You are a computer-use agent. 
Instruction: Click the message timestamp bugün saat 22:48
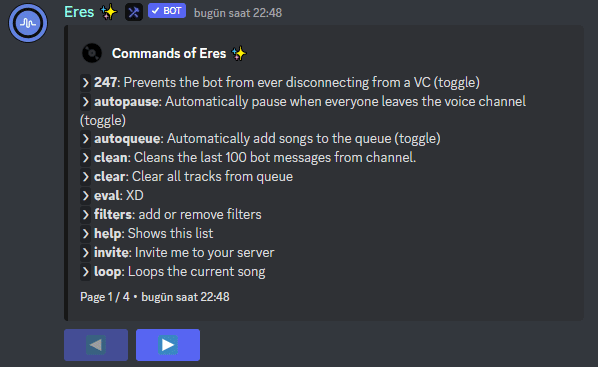pyautogui.click(x=238, y=13)
